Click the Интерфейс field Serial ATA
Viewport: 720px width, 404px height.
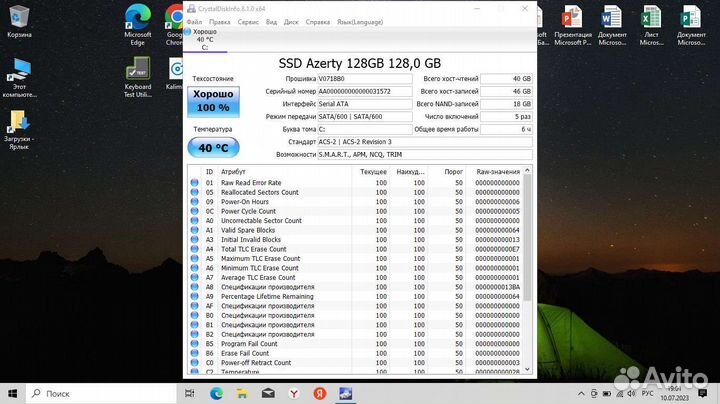pyautogui.click(x=365, y=104)
